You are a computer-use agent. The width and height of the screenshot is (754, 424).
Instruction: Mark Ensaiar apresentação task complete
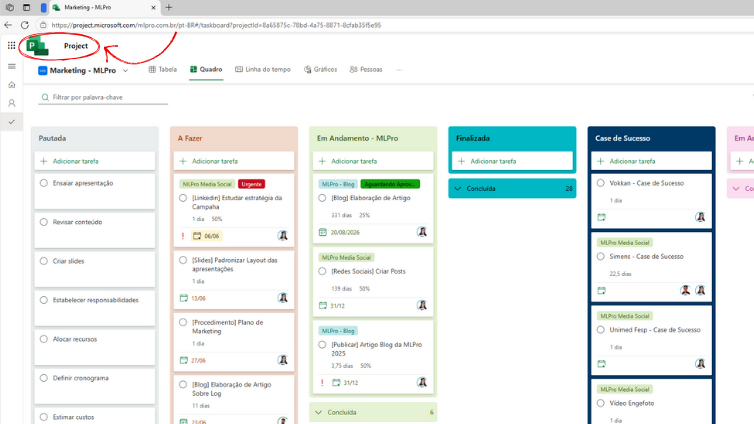click(44, 183)
